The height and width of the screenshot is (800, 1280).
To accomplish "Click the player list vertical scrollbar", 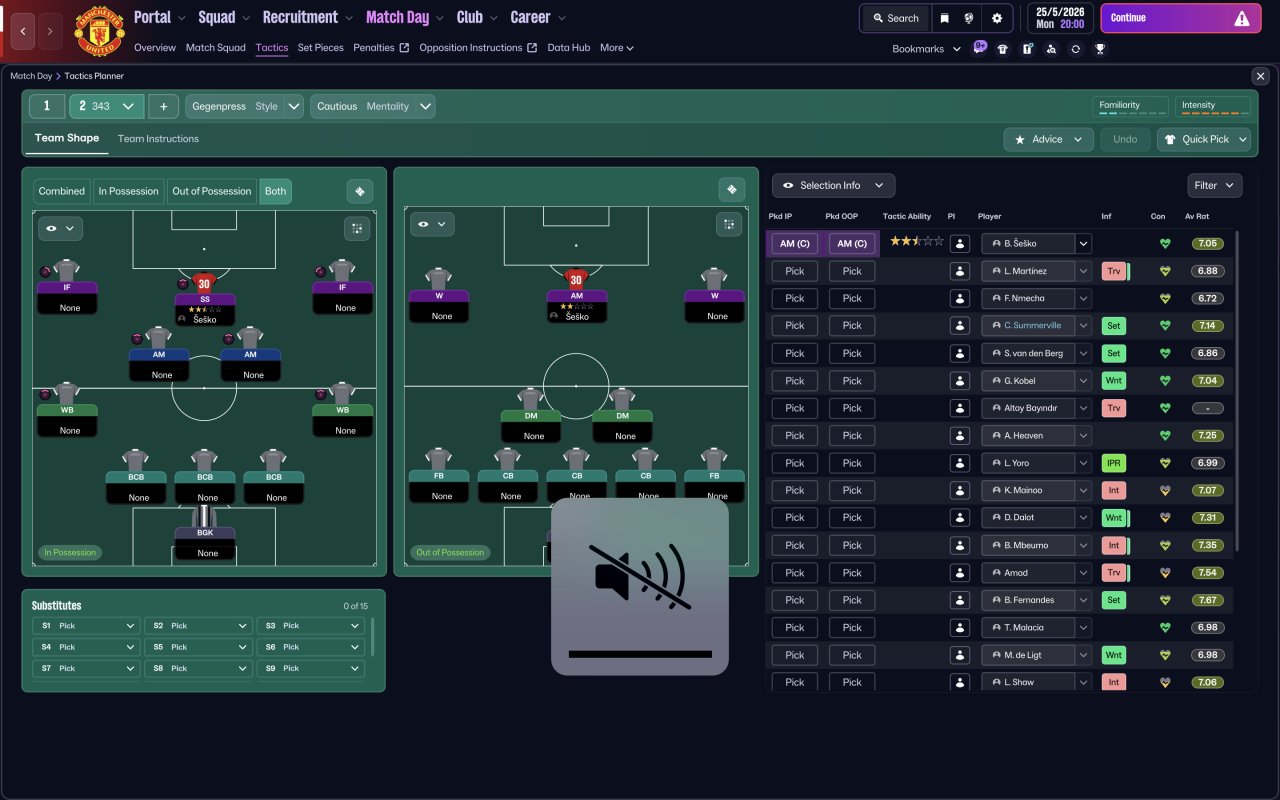I will coord(1237,390).
